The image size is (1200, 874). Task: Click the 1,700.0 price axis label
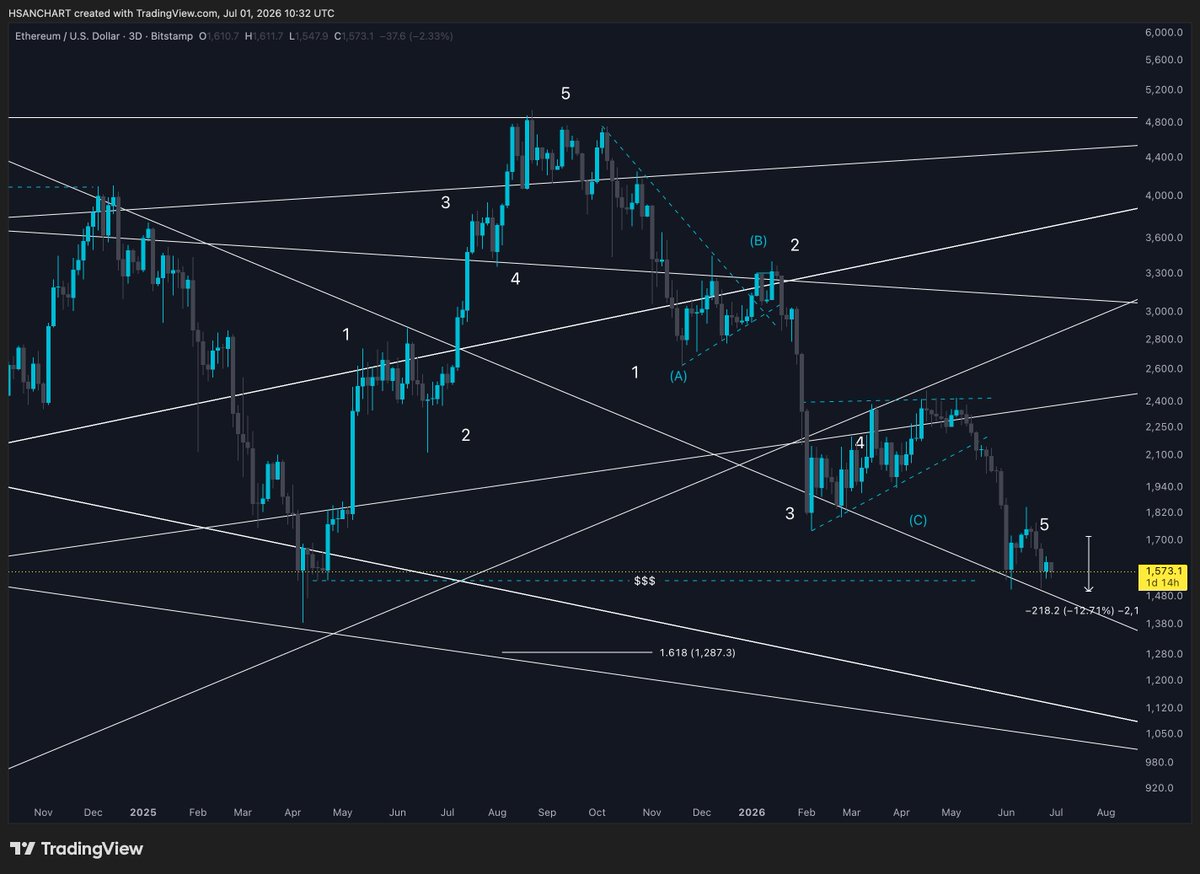click(x=1166, y=541)
